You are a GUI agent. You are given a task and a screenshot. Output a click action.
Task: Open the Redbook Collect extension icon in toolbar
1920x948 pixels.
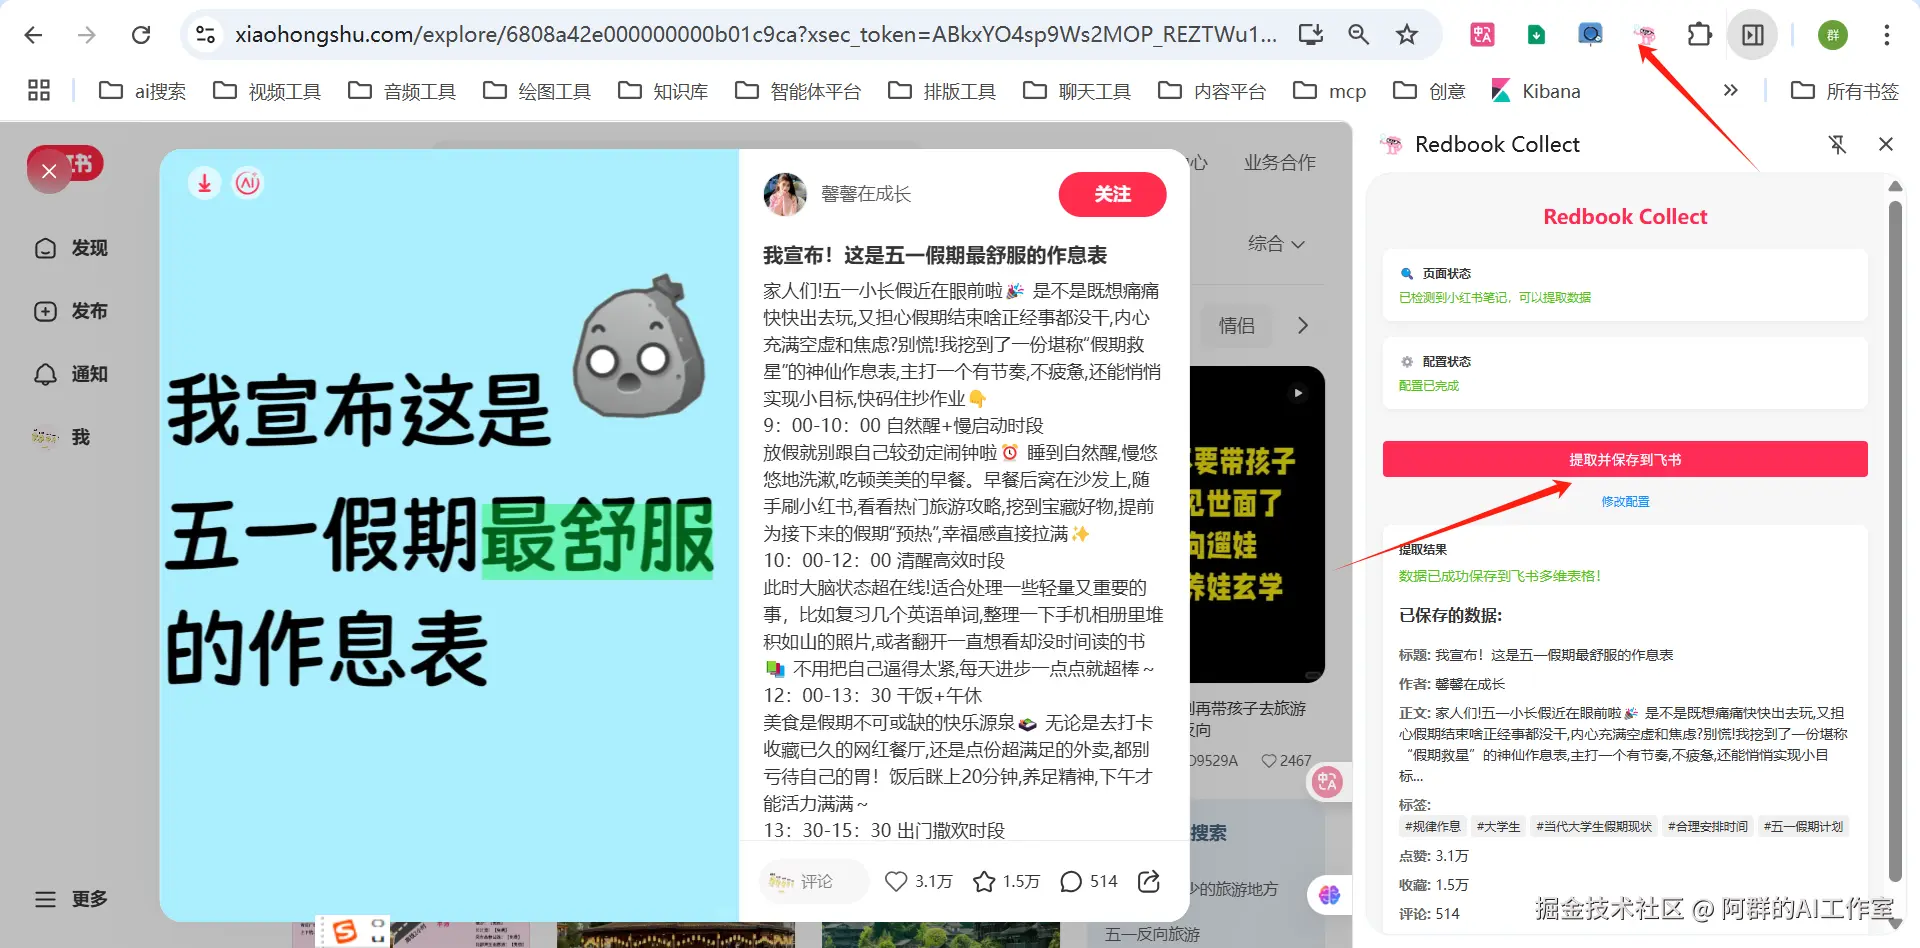[x=1644, y=35]
